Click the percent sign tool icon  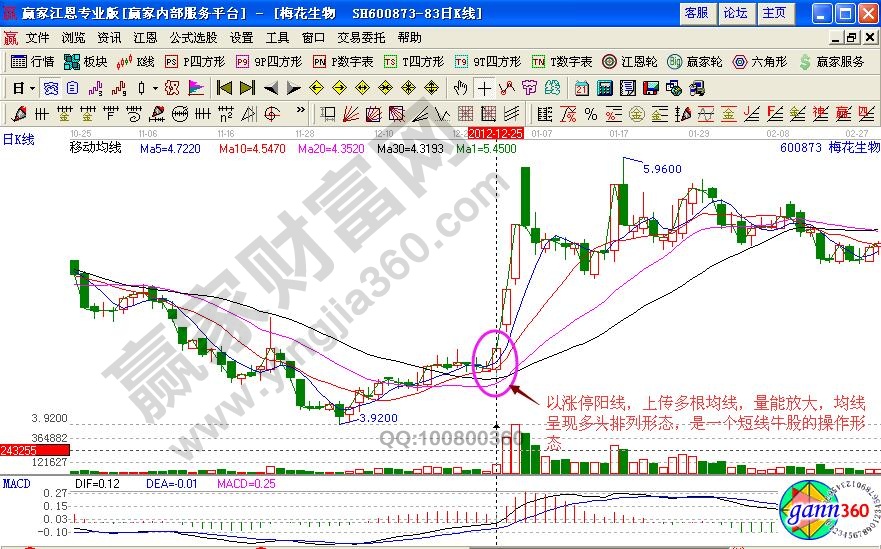click(591, 113)
